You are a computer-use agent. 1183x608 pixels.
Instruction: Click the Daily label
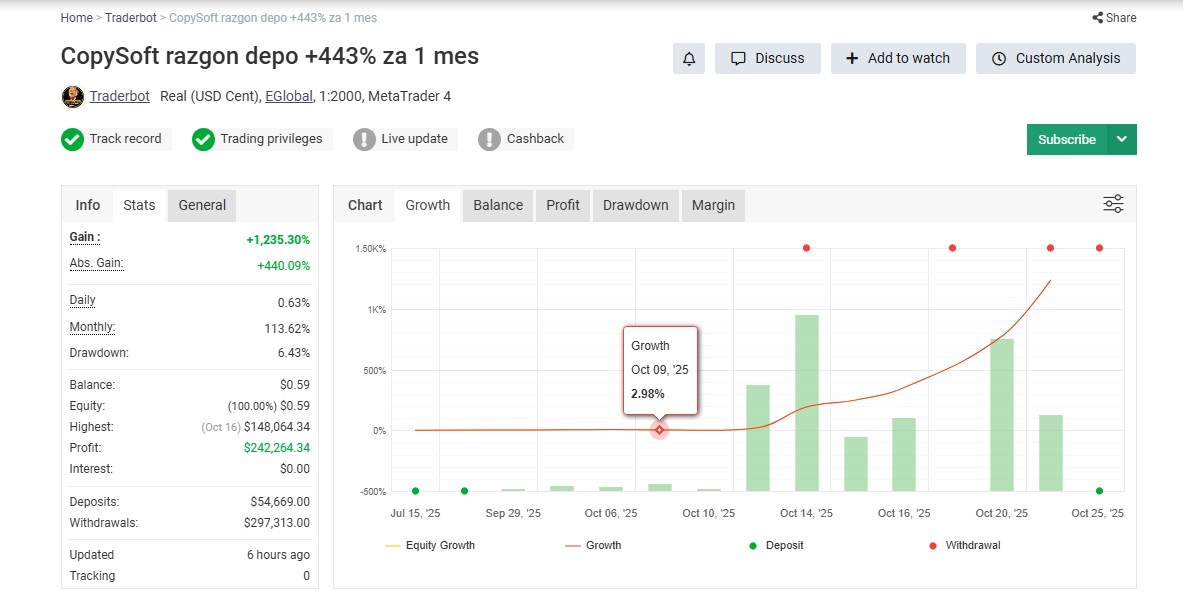82,300
